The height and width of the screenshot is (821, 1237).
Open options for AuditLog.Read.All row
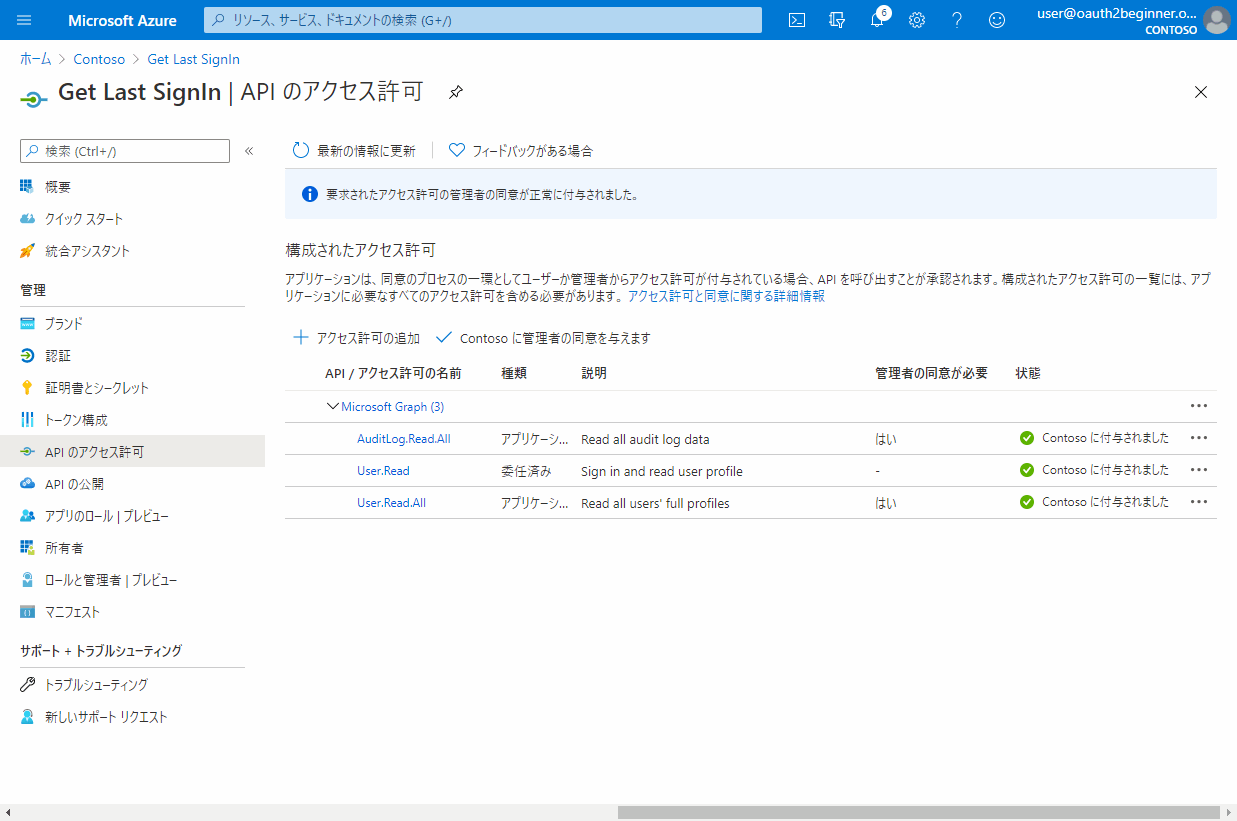[x=1199, y=438]
